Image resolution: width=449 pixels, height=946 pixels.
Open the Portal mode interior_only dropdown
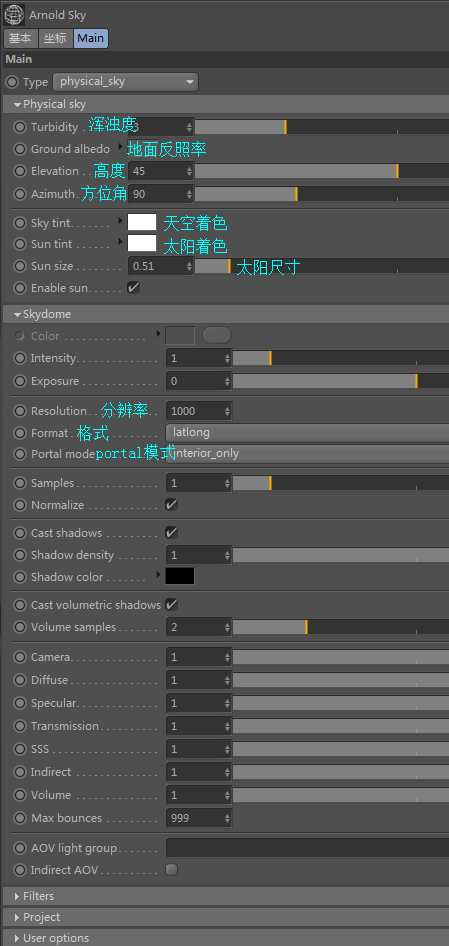pyautogui.click(x=307, y=454)
